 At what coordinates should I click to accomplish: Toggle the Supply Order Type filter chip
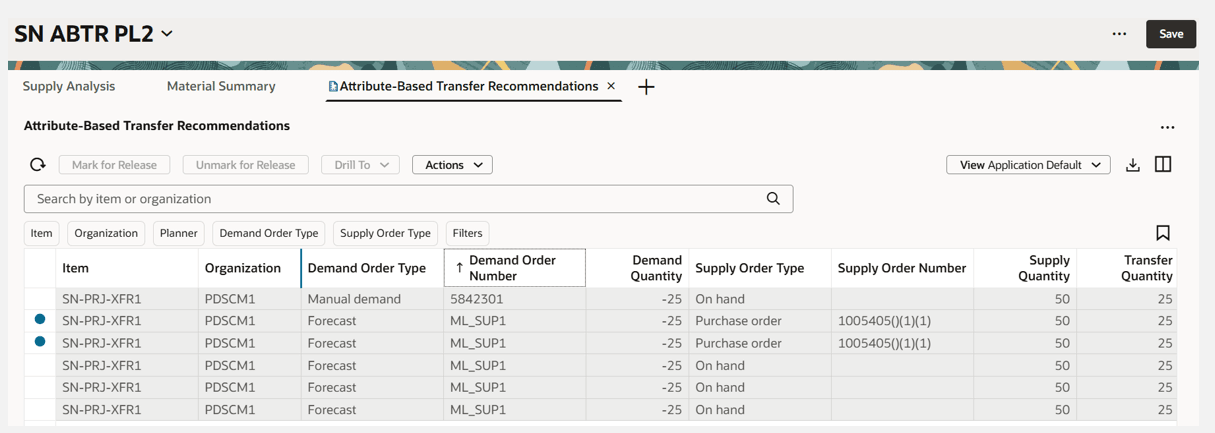coord(385,233)
